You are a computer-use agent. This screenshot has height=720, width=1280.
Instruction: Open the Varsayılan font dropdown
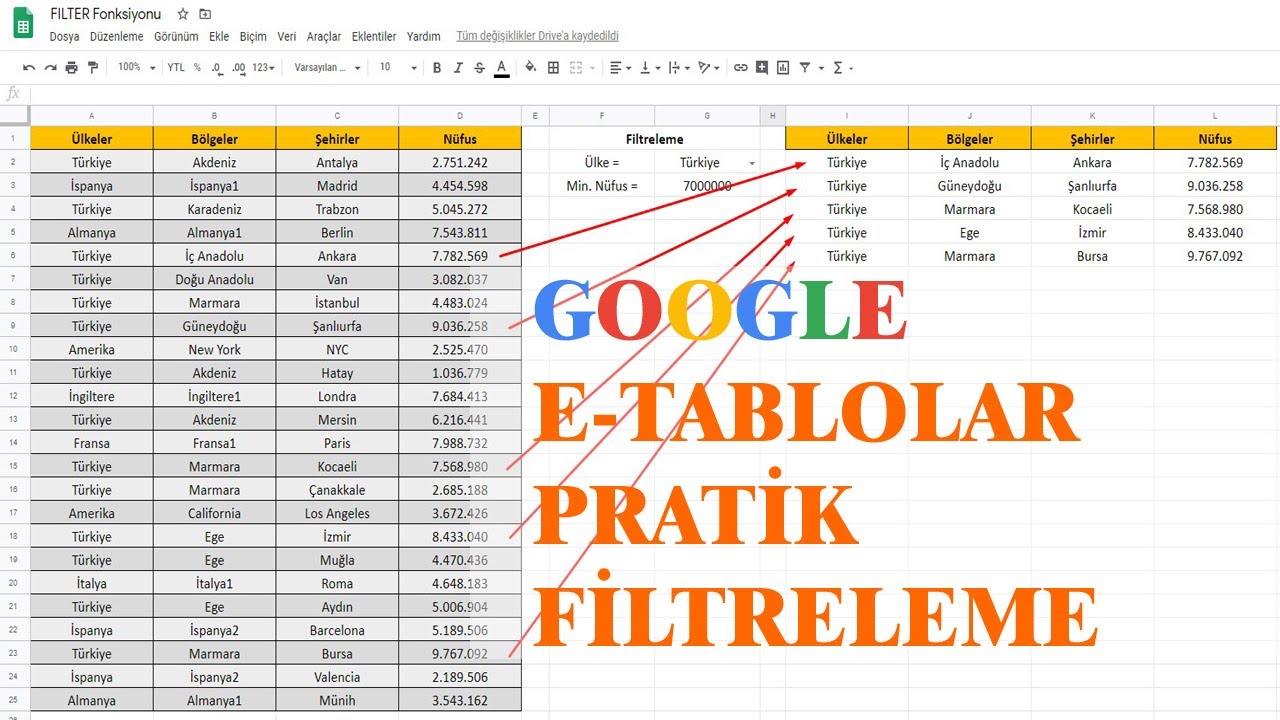click(328, 68)
